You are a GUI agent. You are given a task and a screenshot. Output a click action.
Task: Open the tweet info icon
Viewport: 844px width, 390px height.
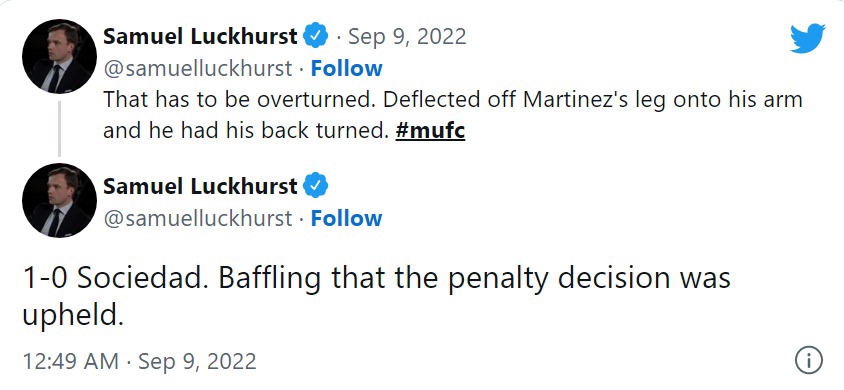[808, 360]
